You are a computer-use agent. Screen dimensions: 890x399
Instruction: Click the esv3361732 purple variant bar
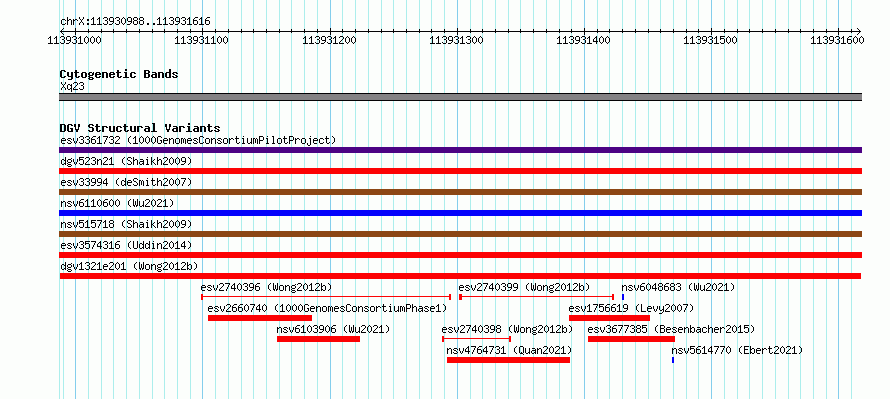460,150
